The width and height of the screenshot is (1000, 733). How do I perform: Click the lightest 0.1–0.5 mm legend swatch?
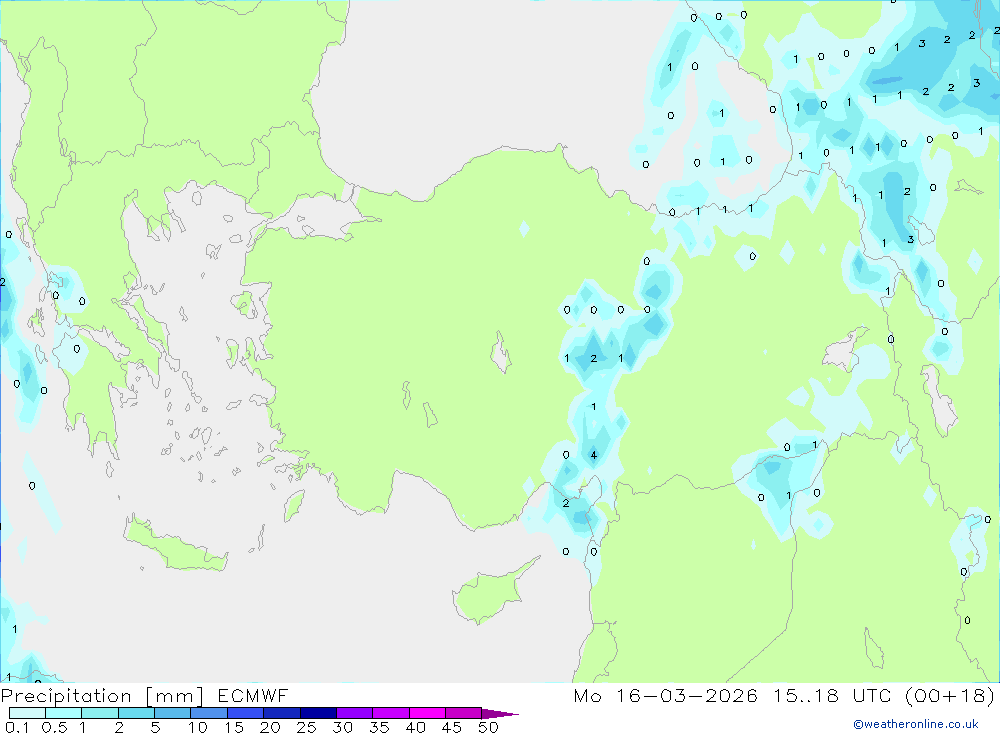(27, 713)
